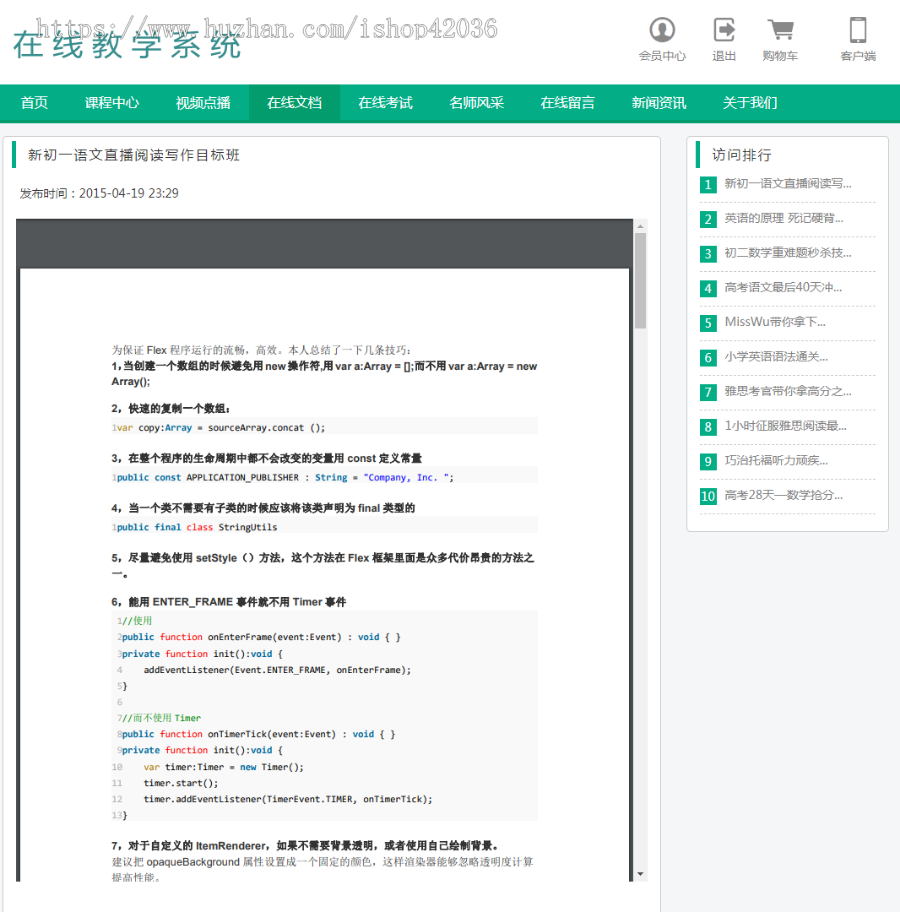Open the 课程中心 navigation tab

(112, 103)
